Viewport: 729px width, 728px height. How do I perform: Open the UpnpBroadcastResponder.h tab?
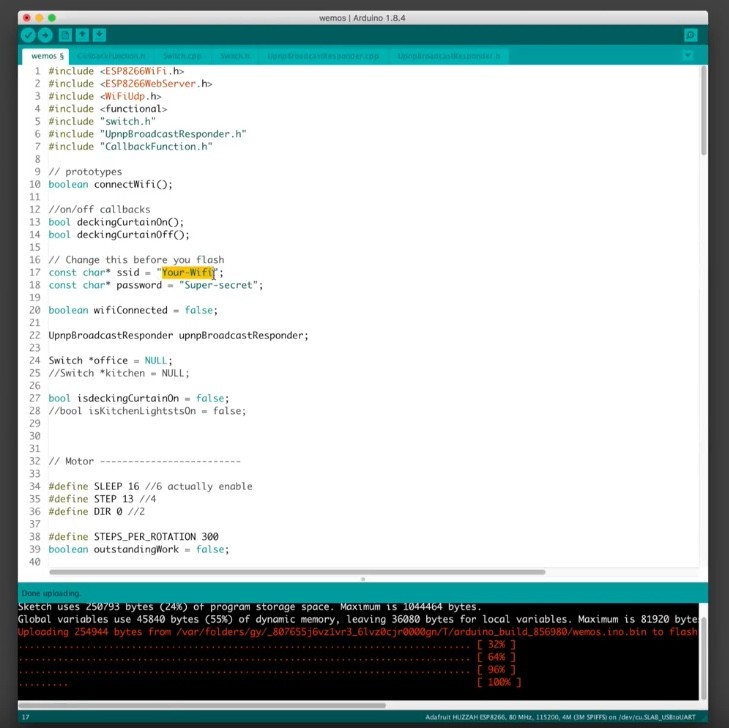click(x=447, y=56)
